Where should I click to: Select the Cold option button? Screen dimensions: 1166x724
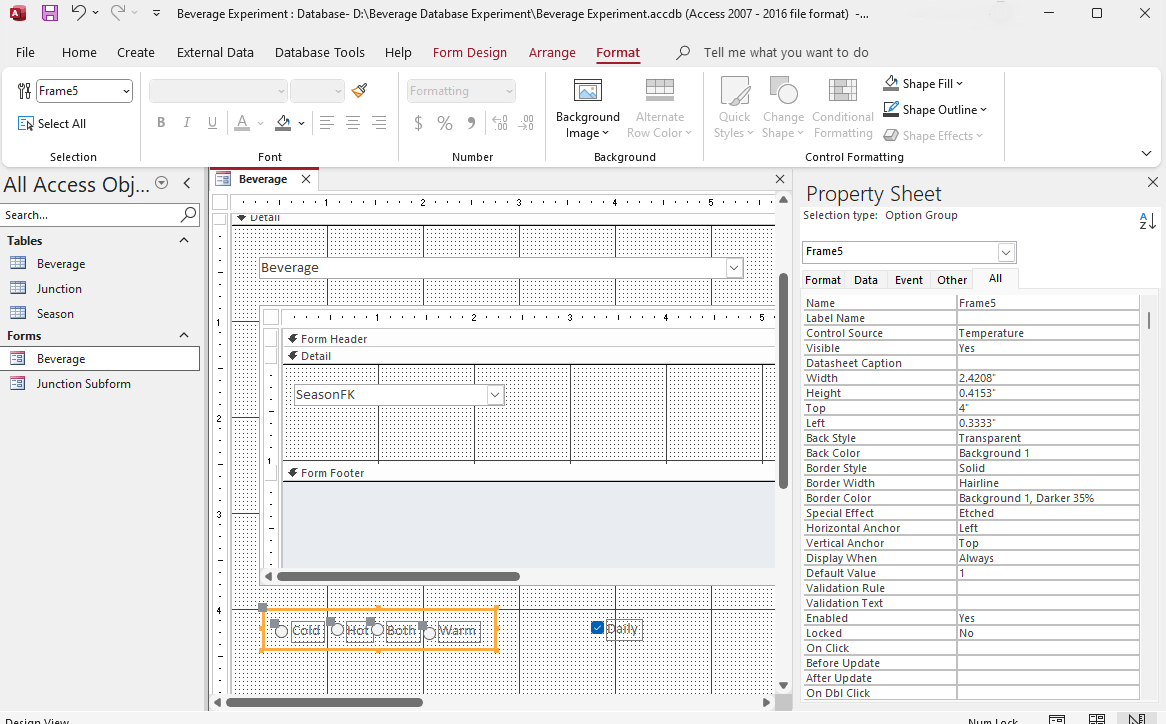click(x=281, y=631)
